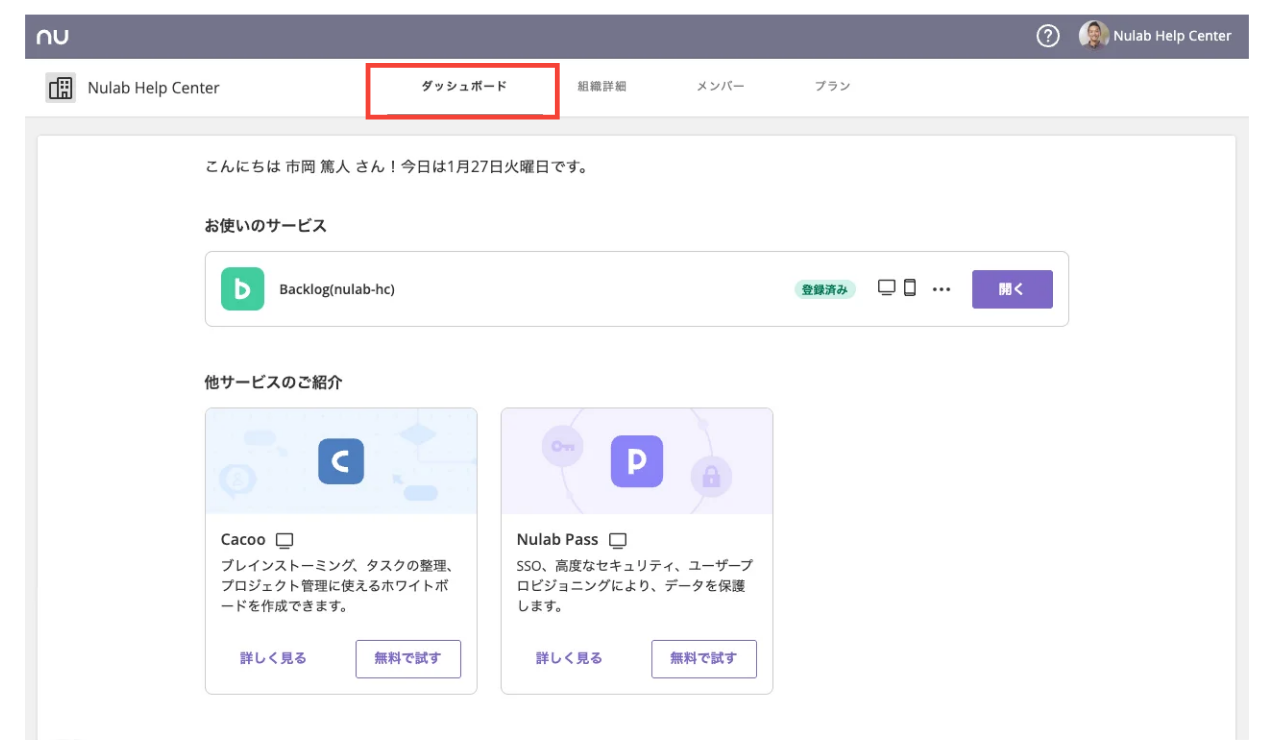Click the 開く button for Backlog

[x=1012, y=289]
